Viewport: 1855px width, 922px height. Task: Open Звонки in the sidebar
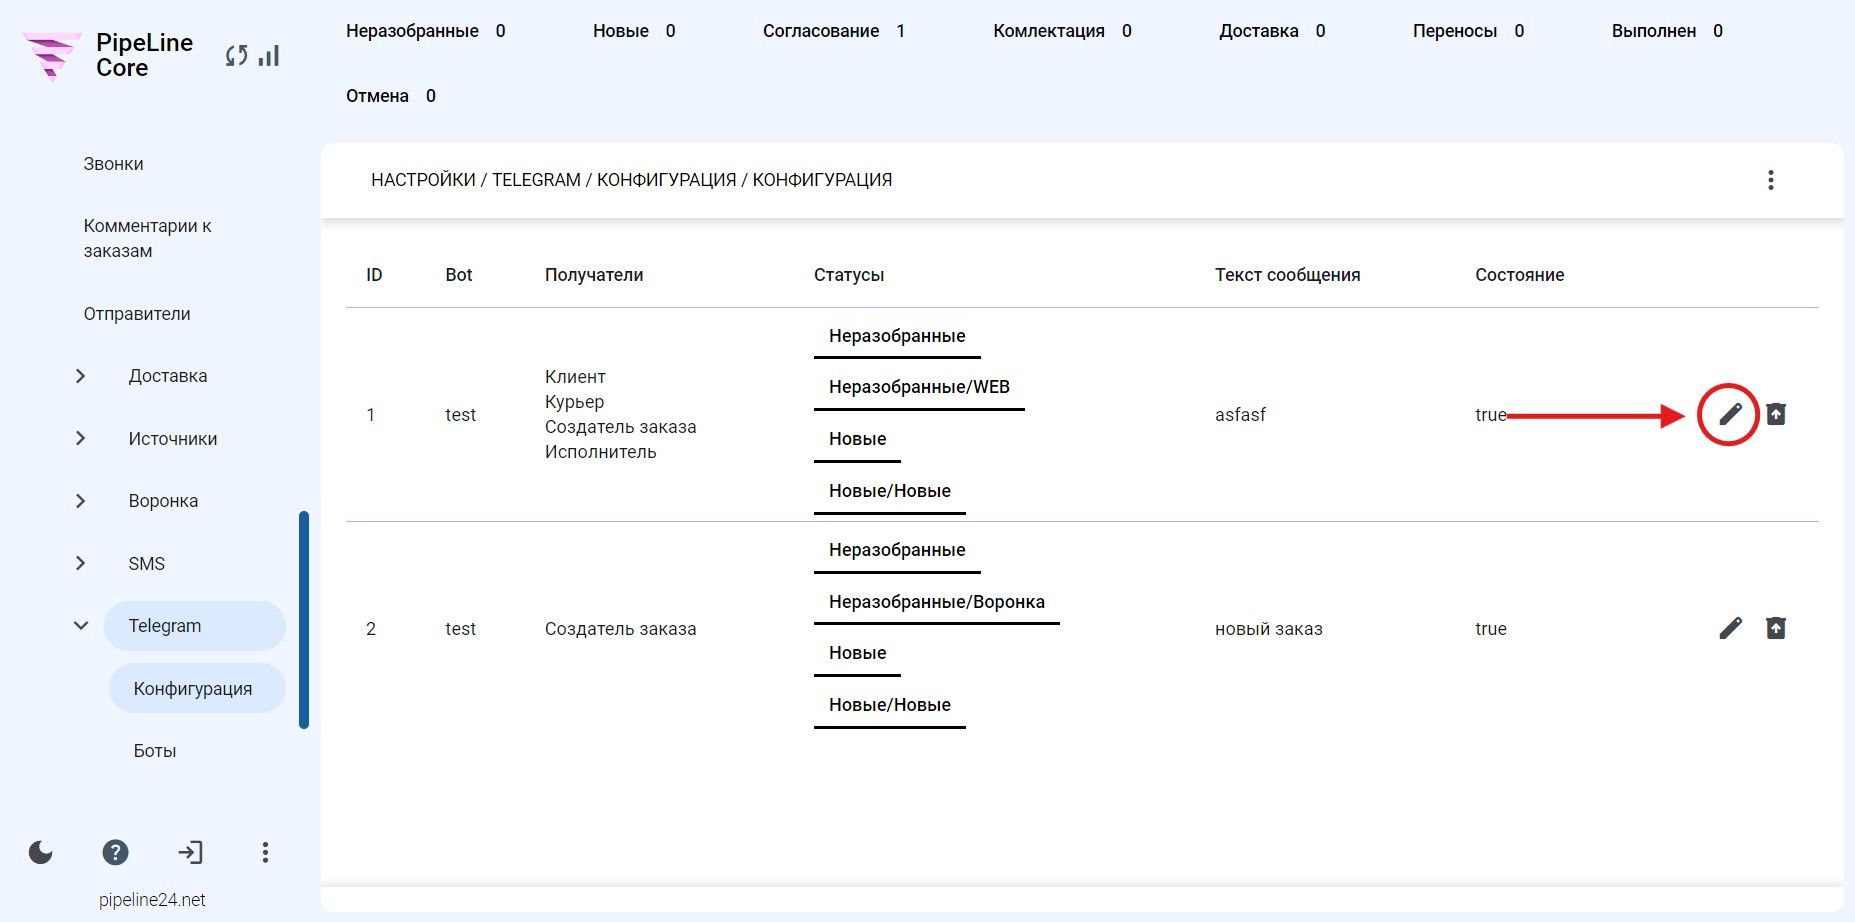pyautogui.click(x=113, y=164)
